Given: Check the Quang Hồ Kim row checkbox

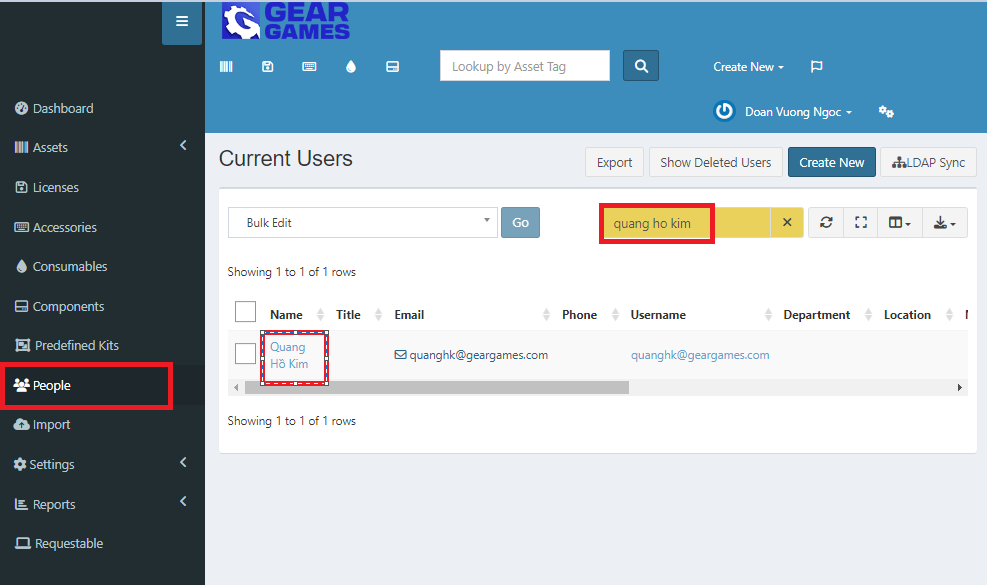Looking at the screenshot, I should coord(245,353).
